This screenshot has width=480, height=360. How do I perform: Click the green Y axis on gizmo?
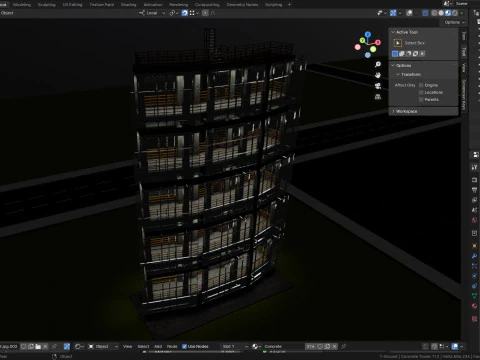pyautogui.click(x=362, y=40)
